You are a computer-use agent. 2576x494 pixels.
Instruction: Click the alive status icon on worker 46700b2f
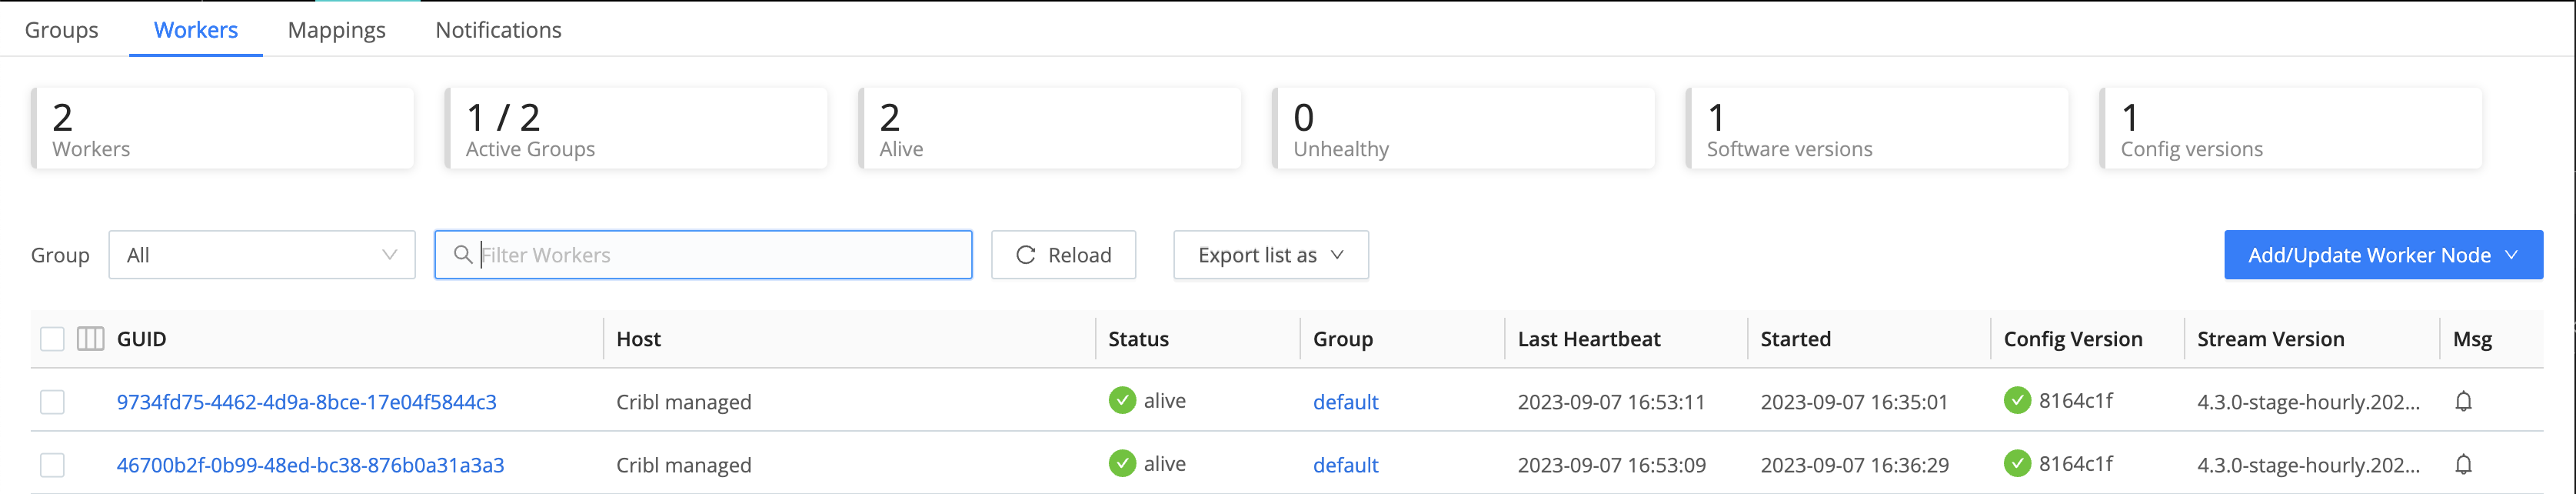[1122, 463]
